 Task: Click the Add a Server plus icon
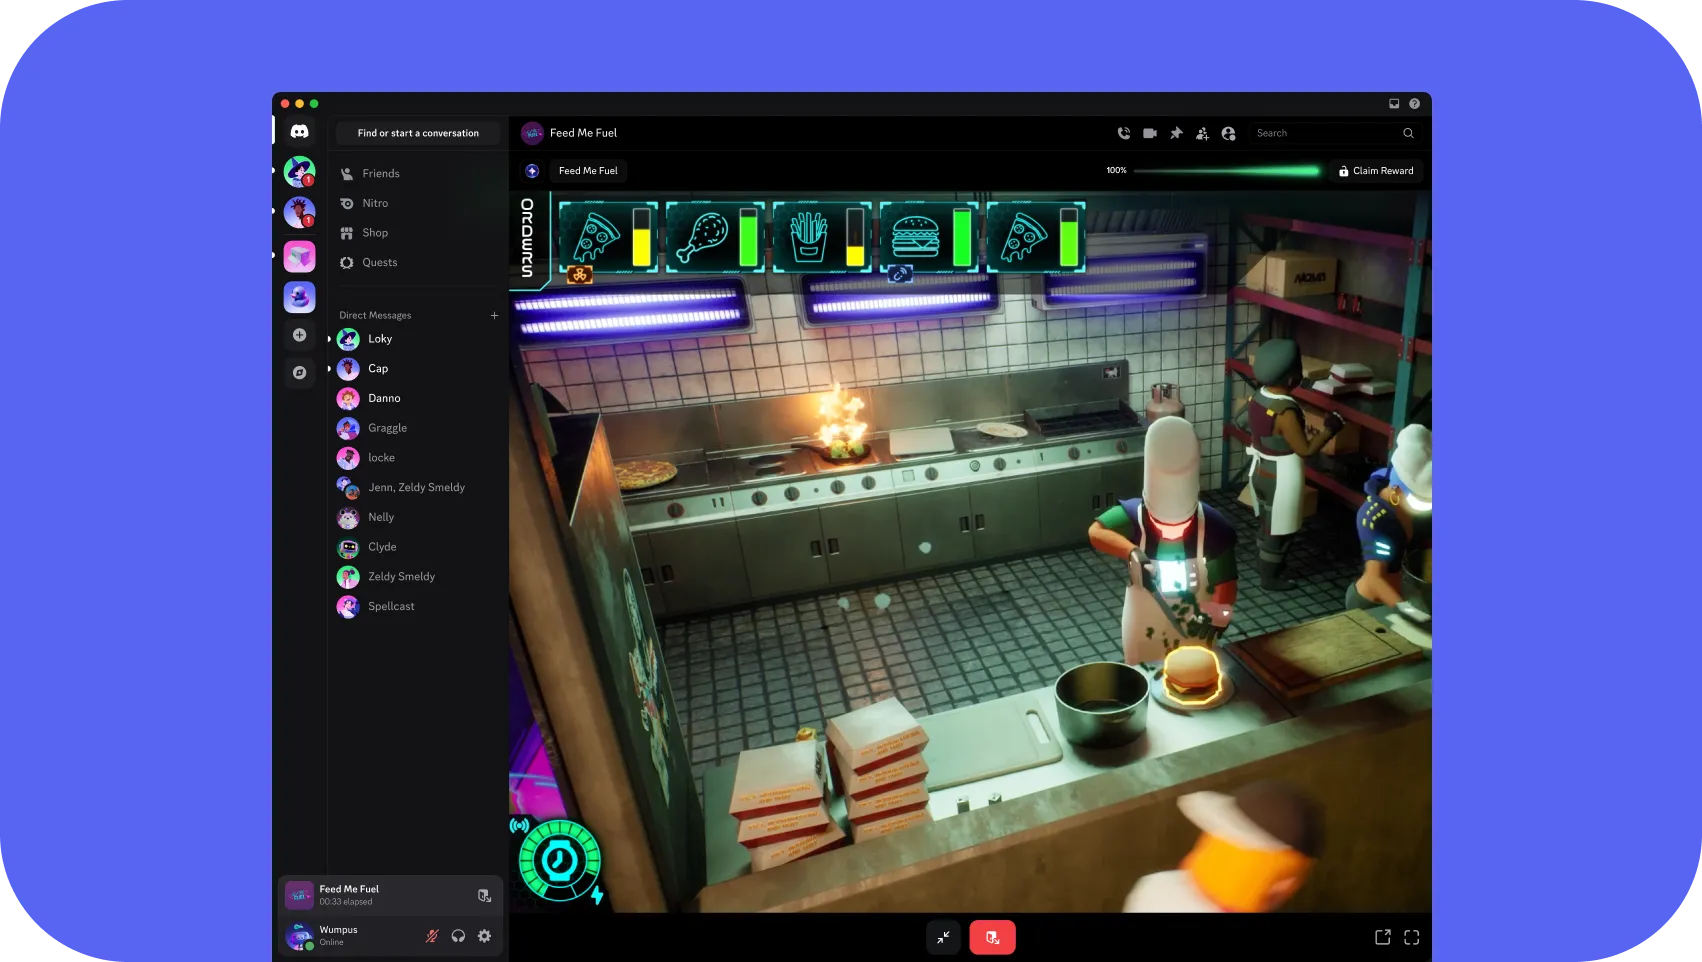(299, 335)
